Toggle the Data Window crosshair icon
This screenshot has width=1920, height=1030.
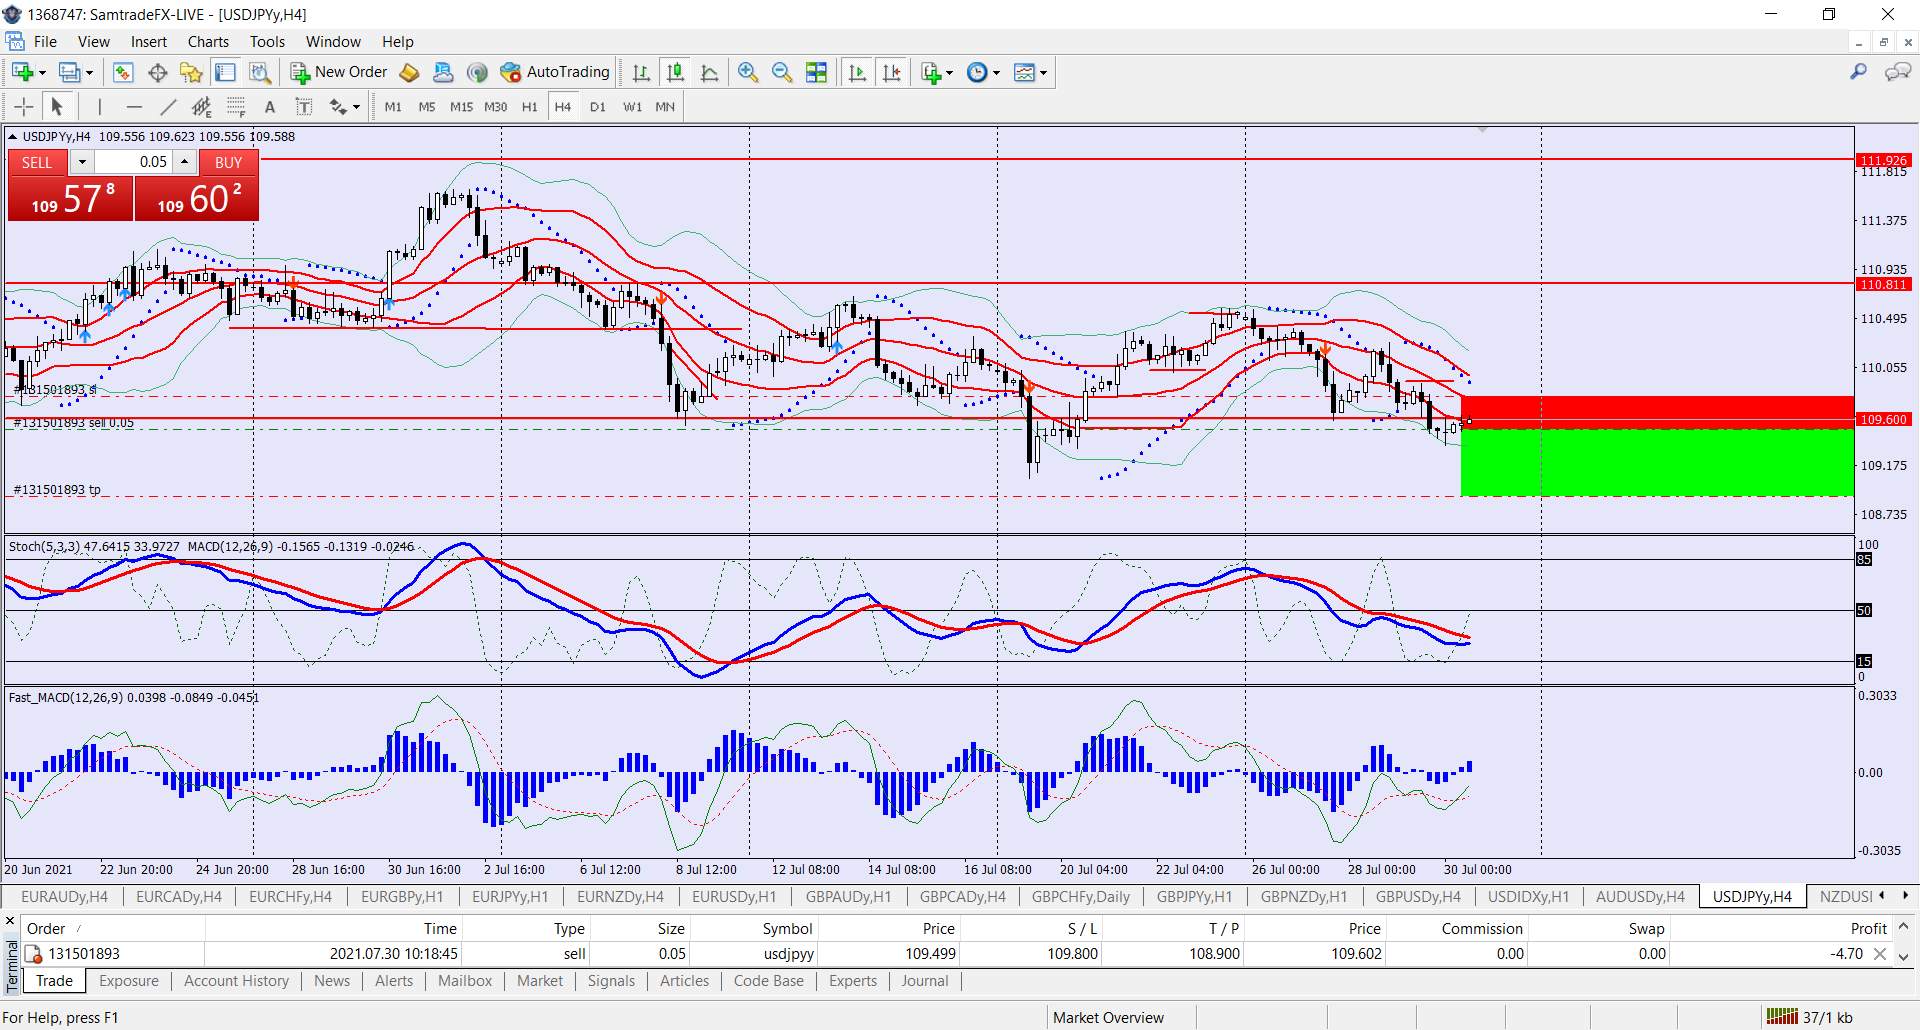pos(157,72)
